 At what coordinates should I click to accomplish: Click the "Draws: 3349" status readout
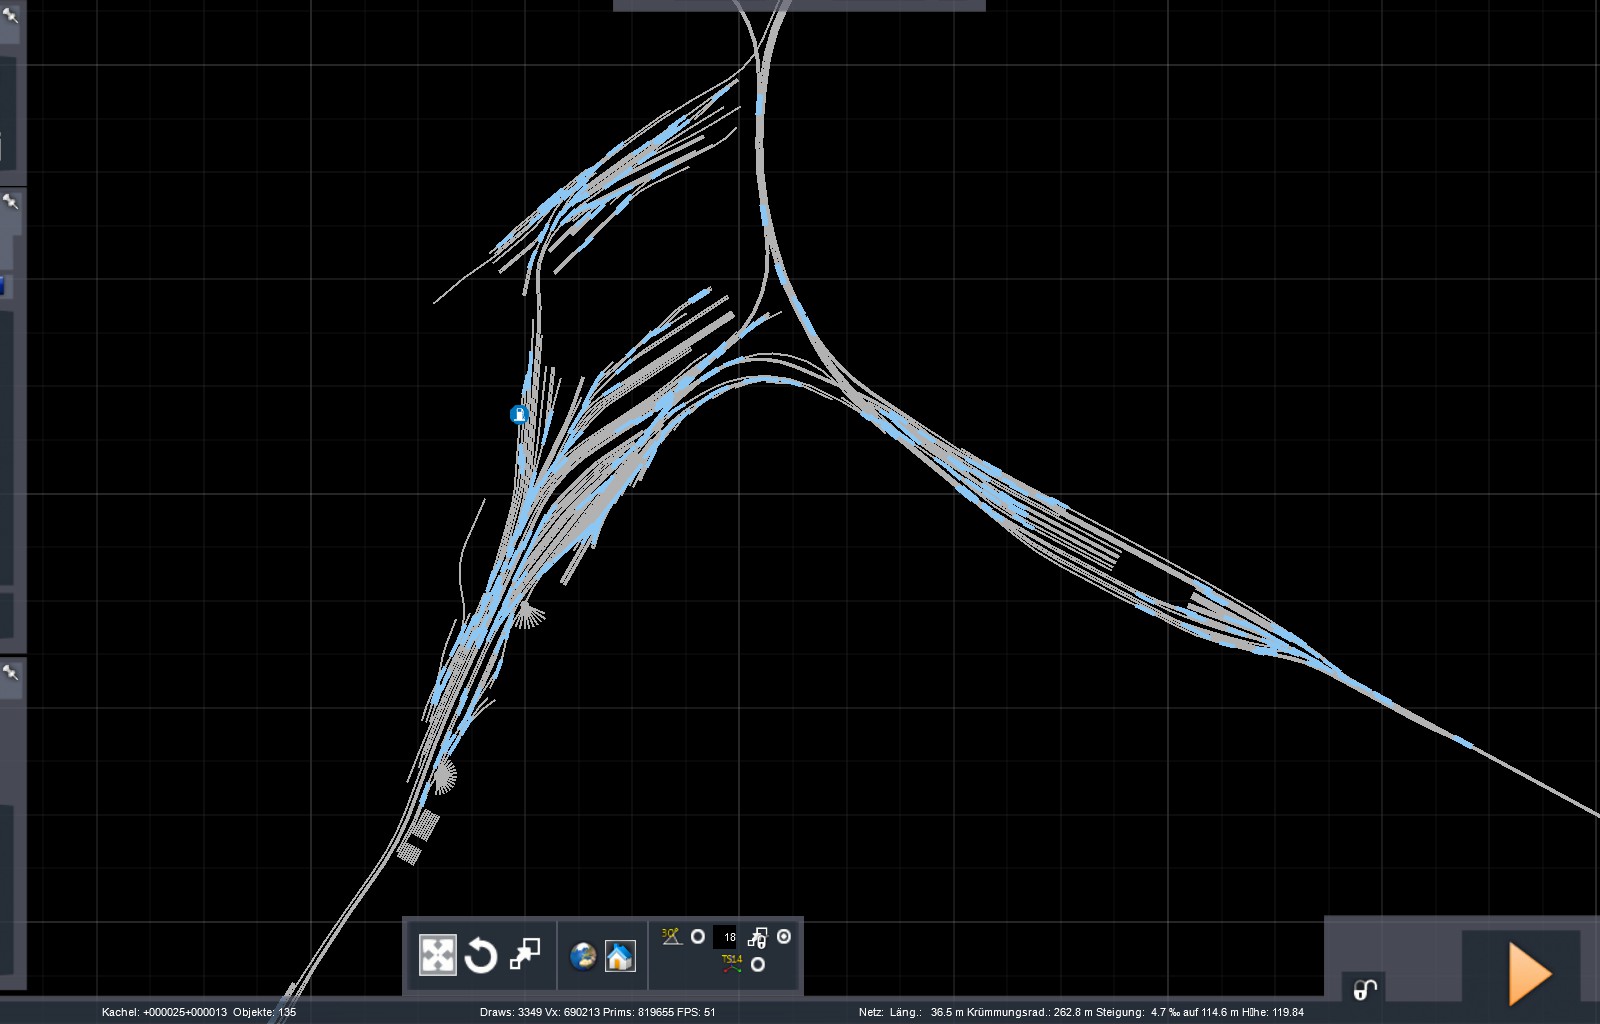pos(511,1012)
